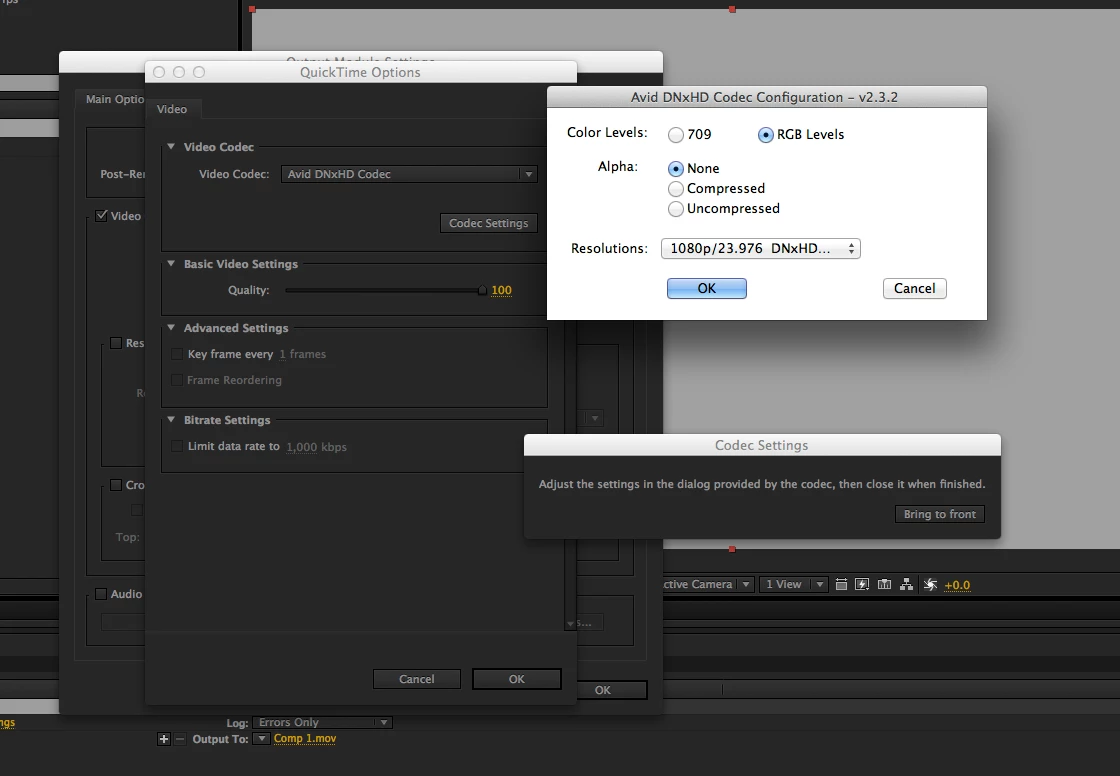Click Reset Exposure aperture icon
Viewport: 1120px width, 776px height.
click(x=930, y=585)
